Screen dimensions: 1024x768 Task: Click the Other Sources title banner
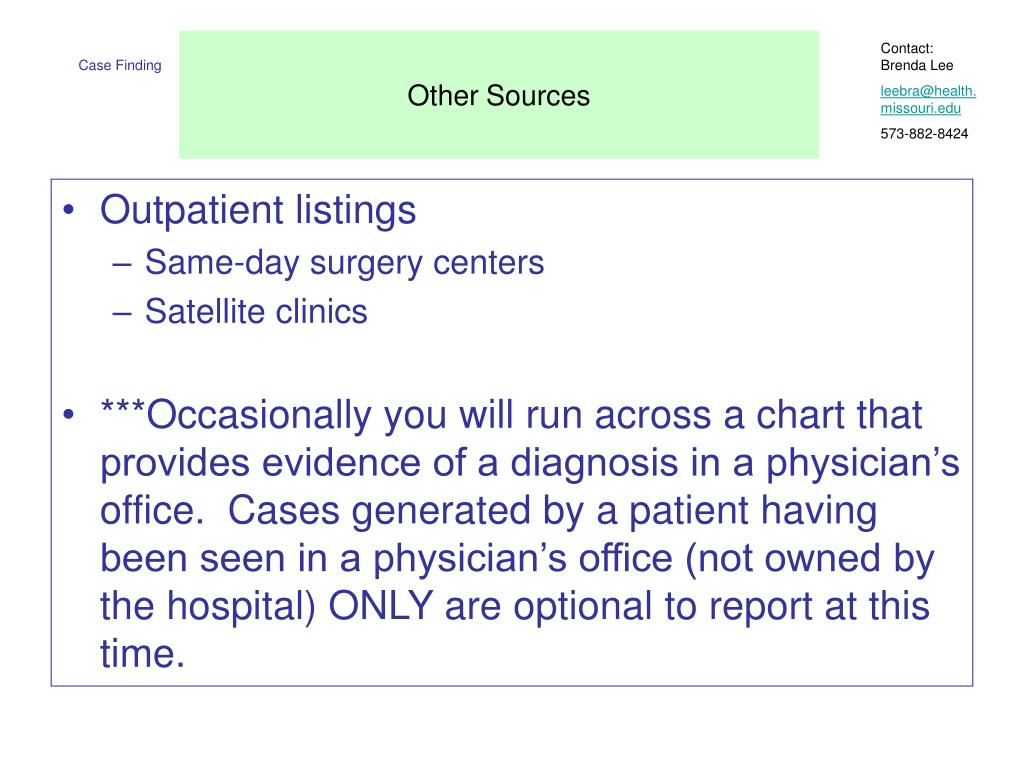[498, 95]
